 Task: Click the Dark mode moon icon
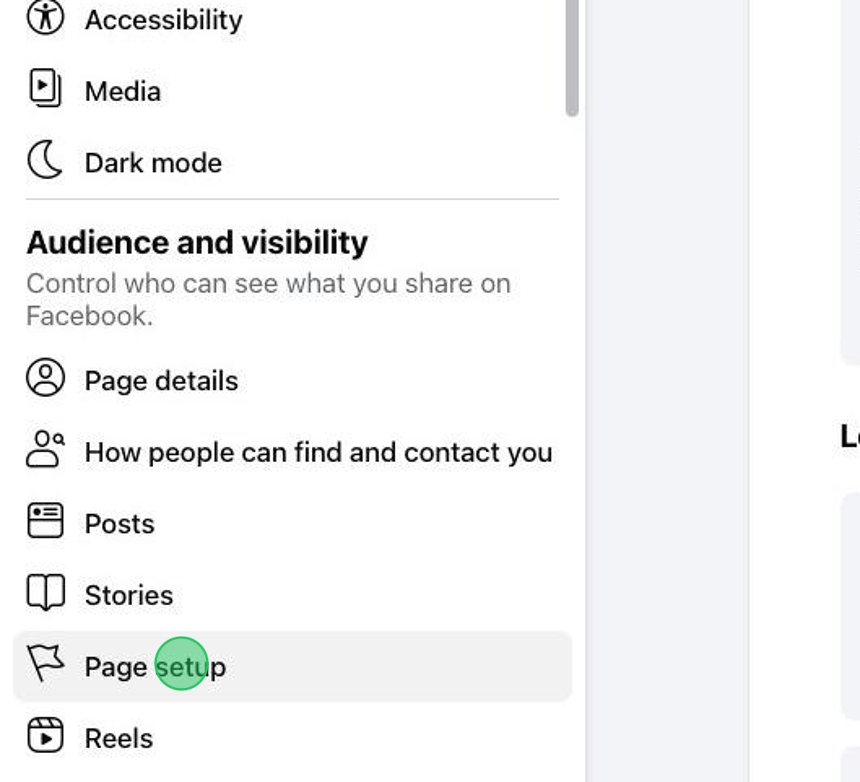coord(44,161)
